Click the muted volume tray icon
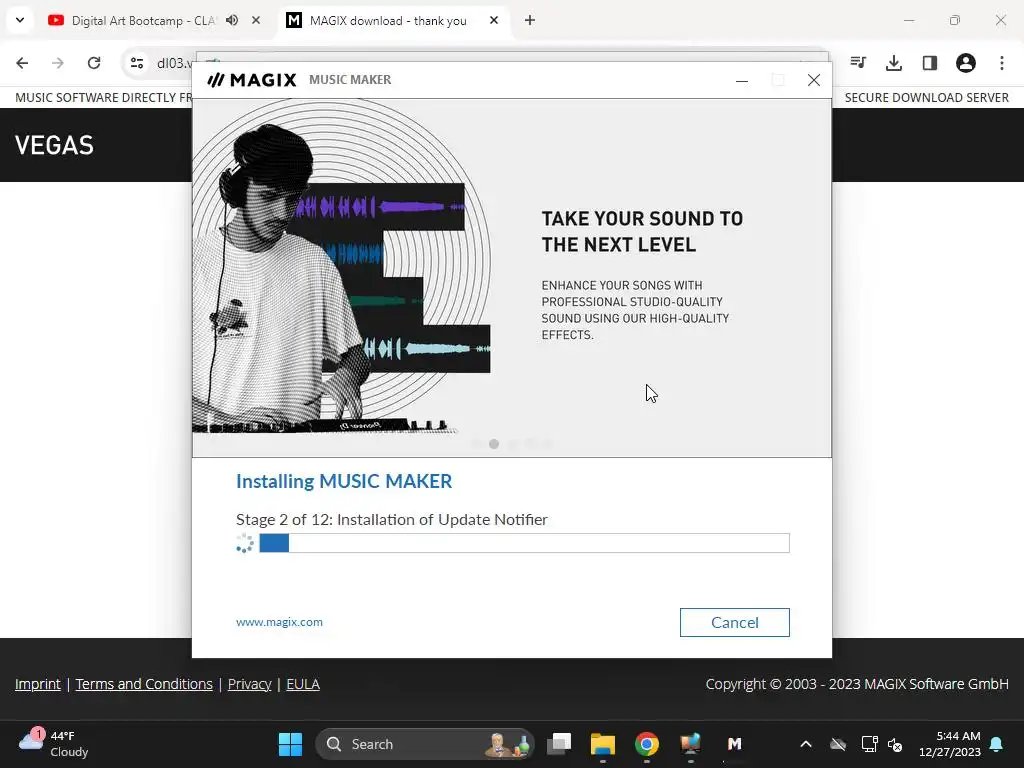The height and width of the screenshot is (768, 1024). [895, 744]
